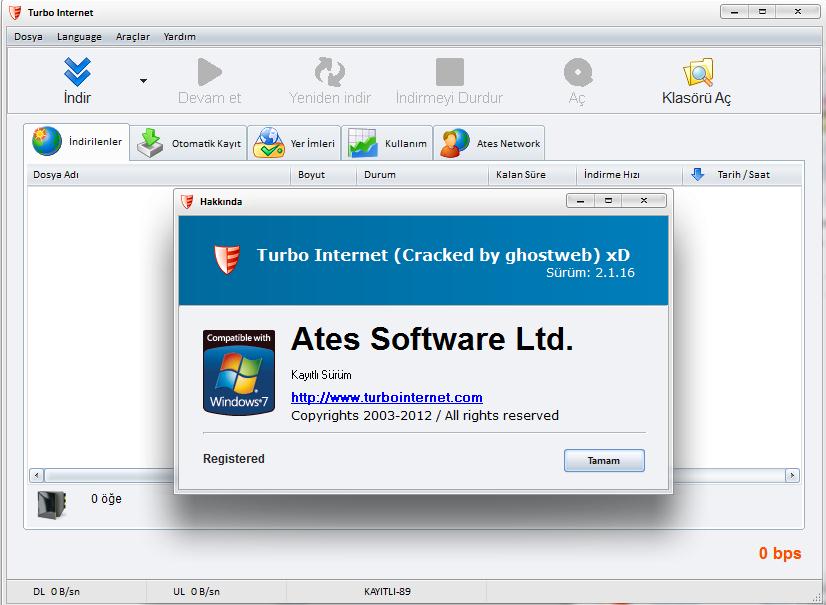Open the turbointernet.com website link
The height and width of the screenshot is (605, 826).
386,397
